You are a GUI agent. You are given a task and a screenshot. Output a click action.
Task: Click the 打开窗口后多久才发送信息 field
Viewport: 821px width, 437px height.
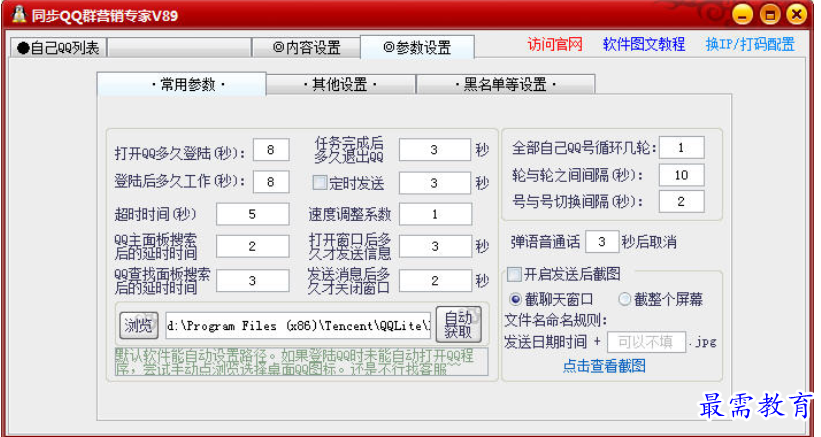click(435, 246)
